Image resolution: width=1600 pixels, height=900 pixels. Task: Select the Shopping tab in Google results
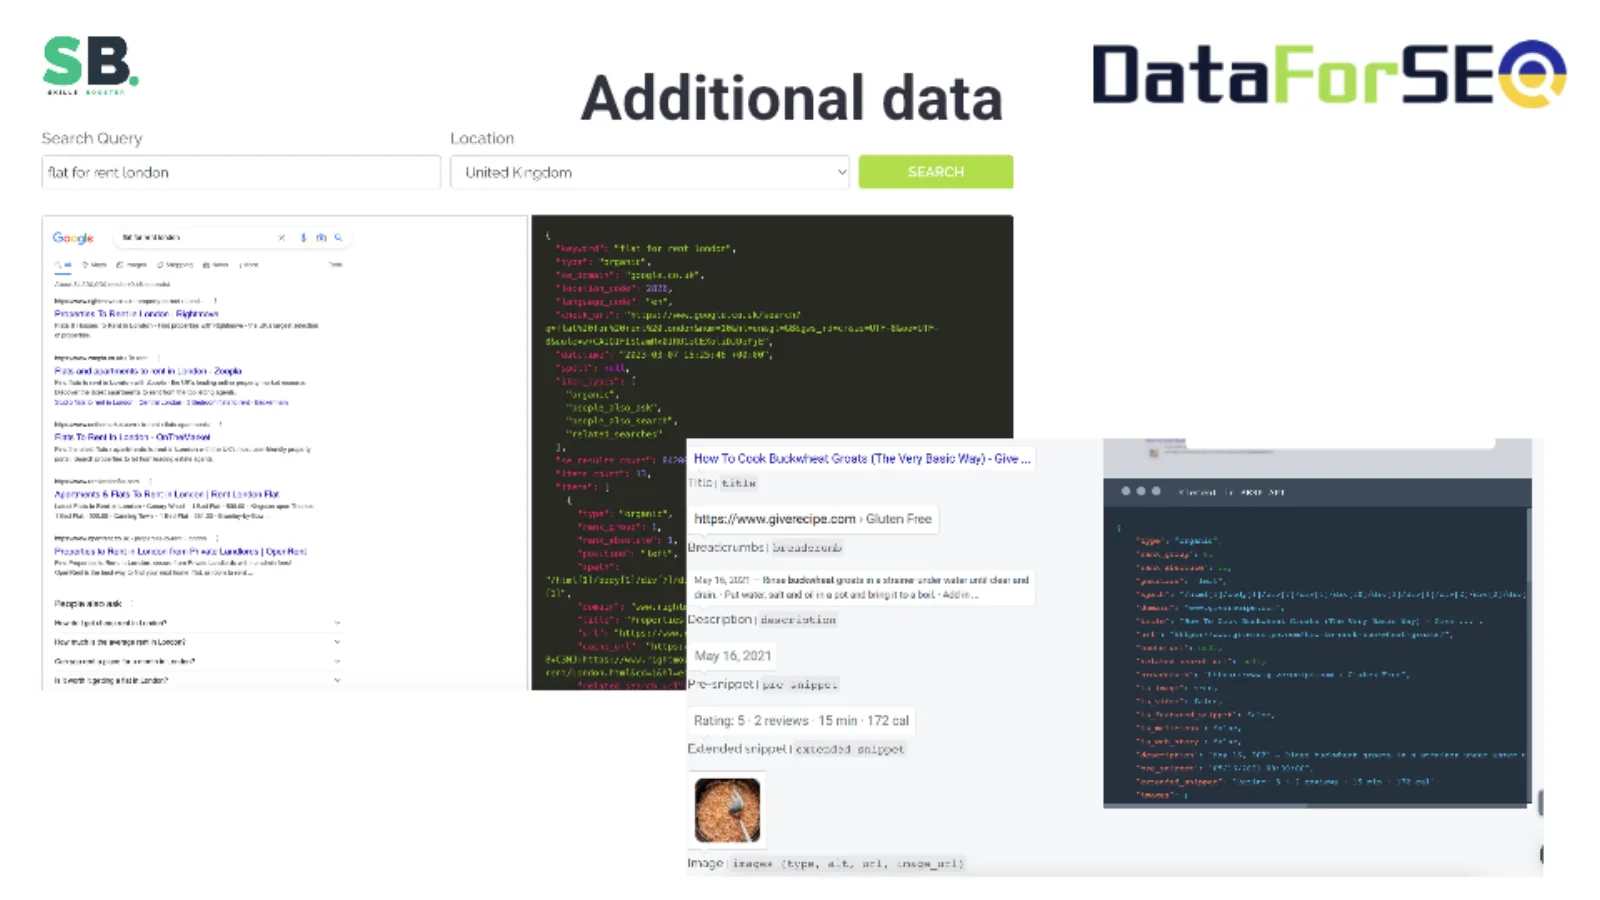click(x=175, y=265)
